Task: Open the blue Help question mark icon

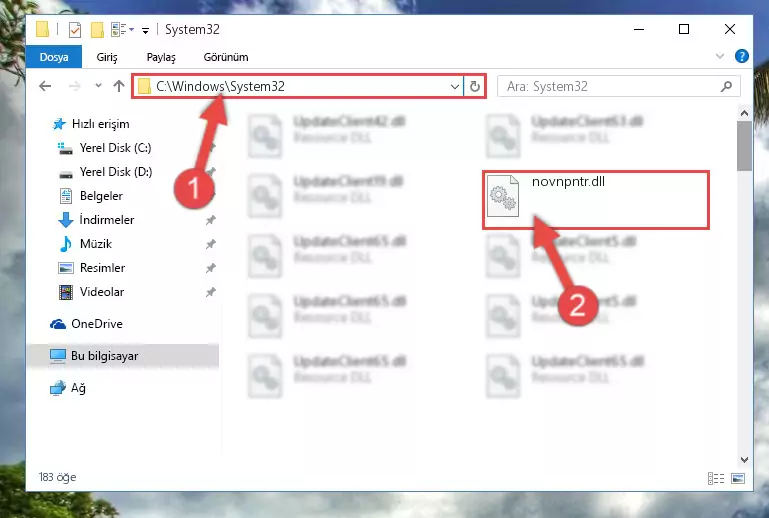Action: tap(742, 56)
